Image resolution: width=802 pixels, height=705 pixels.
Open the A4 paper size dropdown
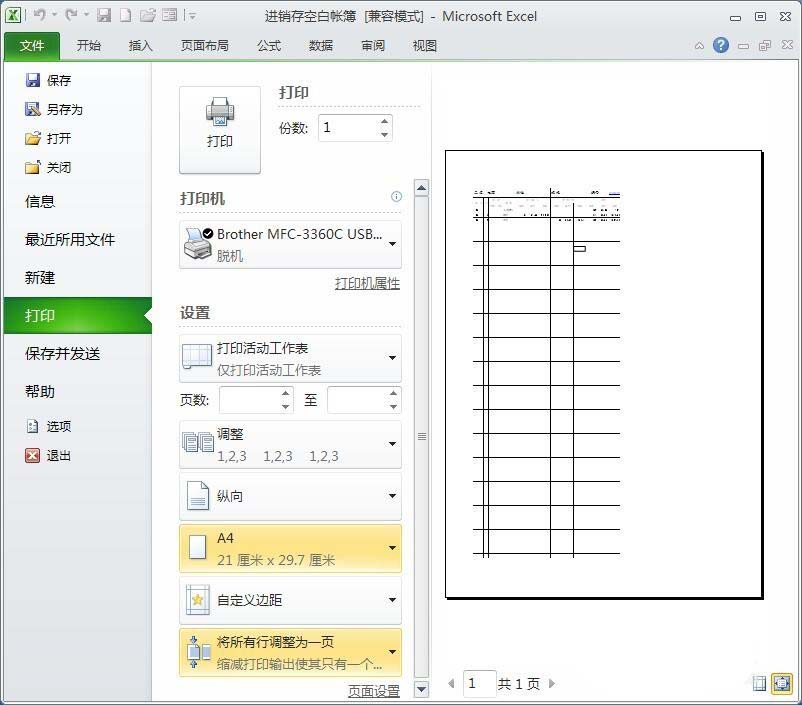point(291,548)
